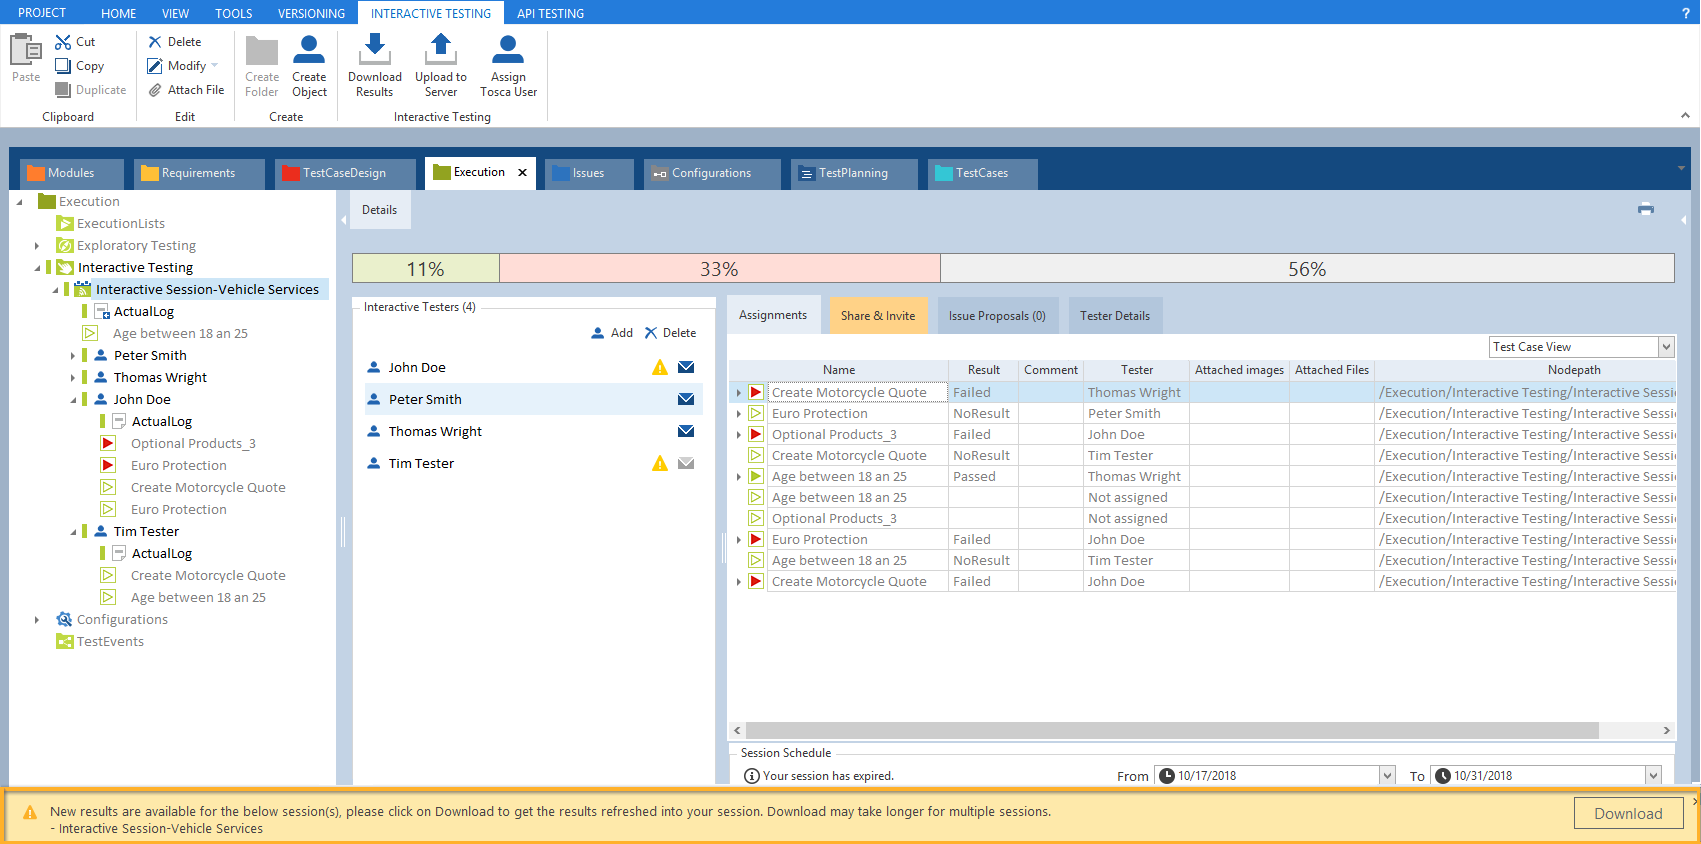Viewport: 1701px width, 844px height.
Task: Open the From date dropdown
Action: pos(1387,776)
